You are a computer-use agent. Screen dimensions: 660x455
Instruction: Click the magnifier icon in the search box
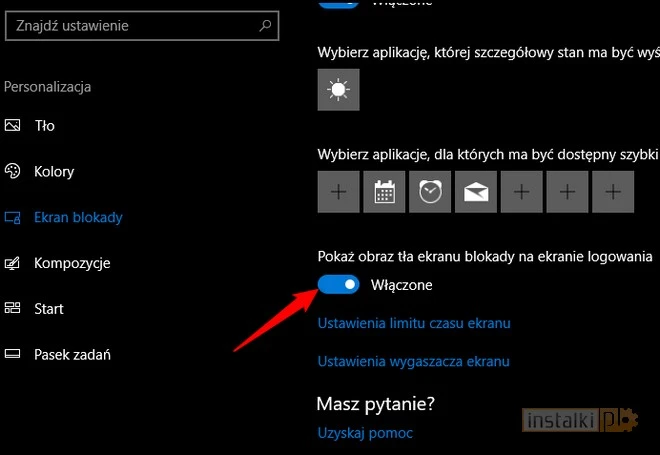click(265, 25)
